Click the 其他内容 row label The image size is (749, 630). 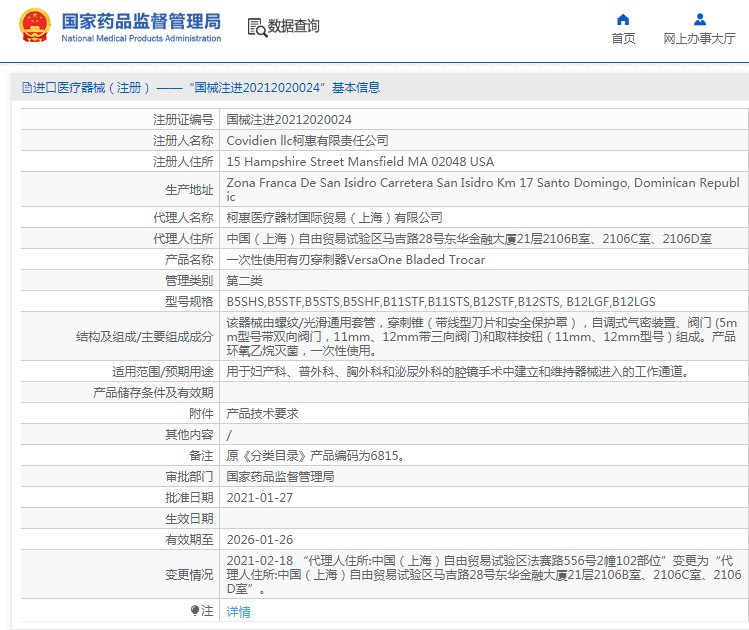pos(189,435)
